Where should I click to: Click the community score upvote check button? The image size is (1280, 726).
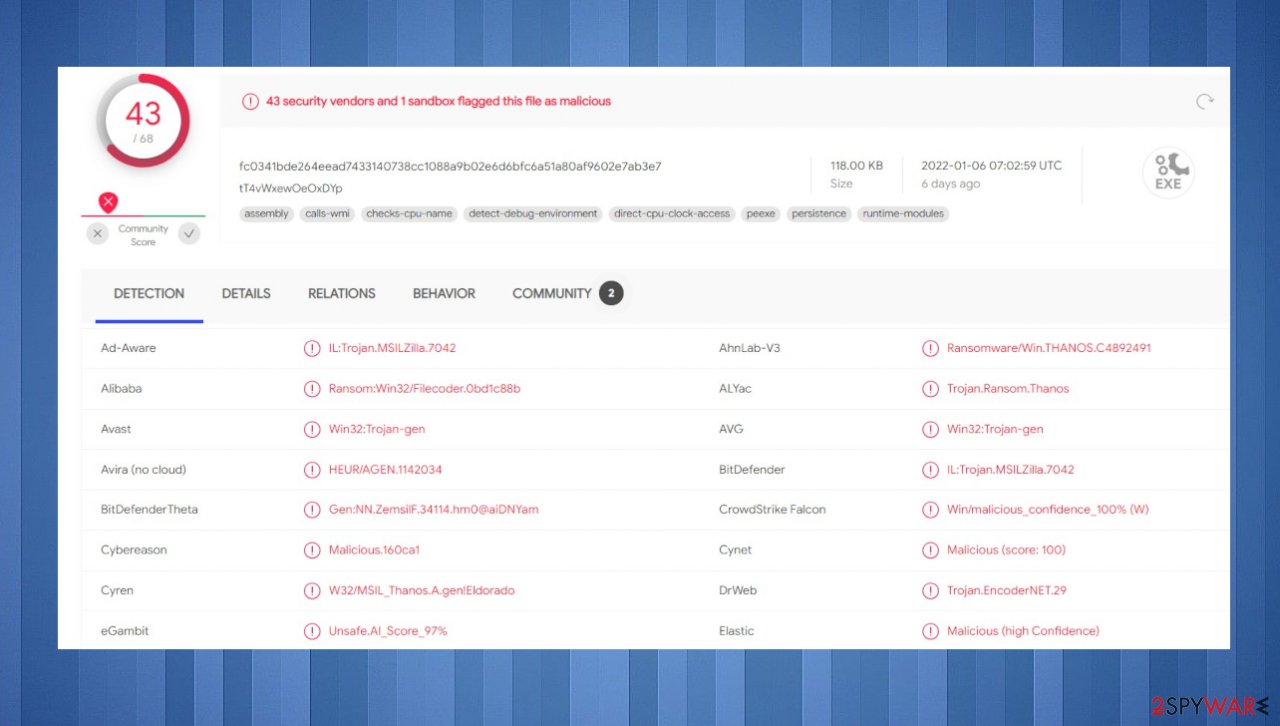pyautogui.click(x=189, y=234)
